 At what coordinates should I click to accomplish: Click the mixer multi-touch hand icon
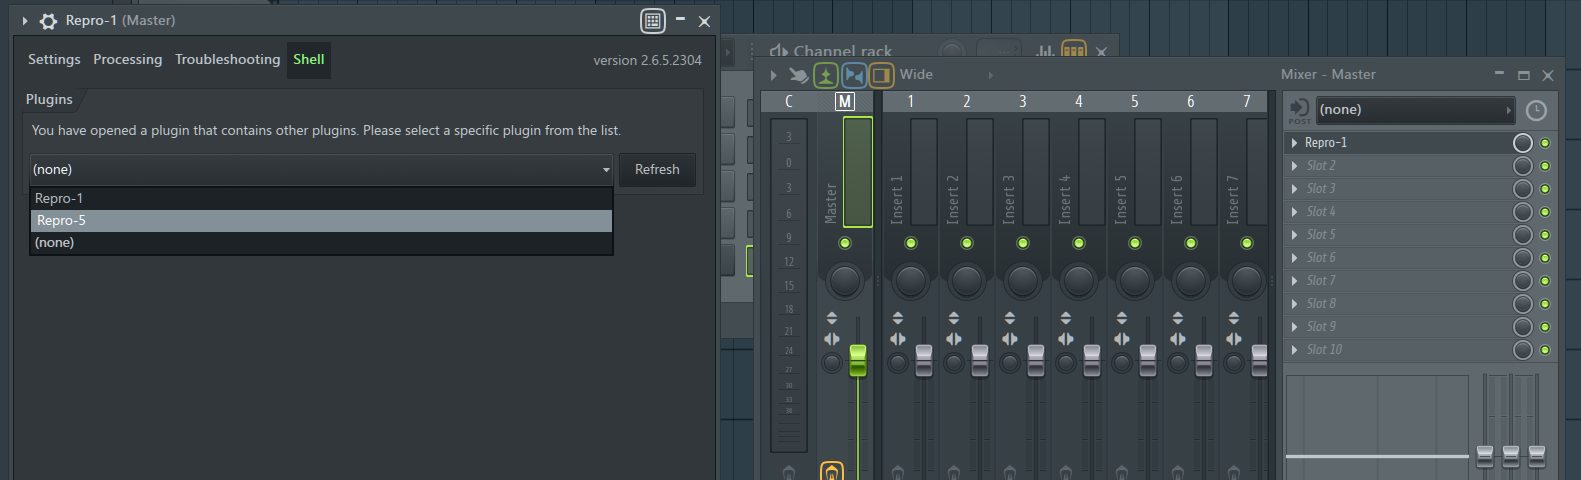point(798,75)
